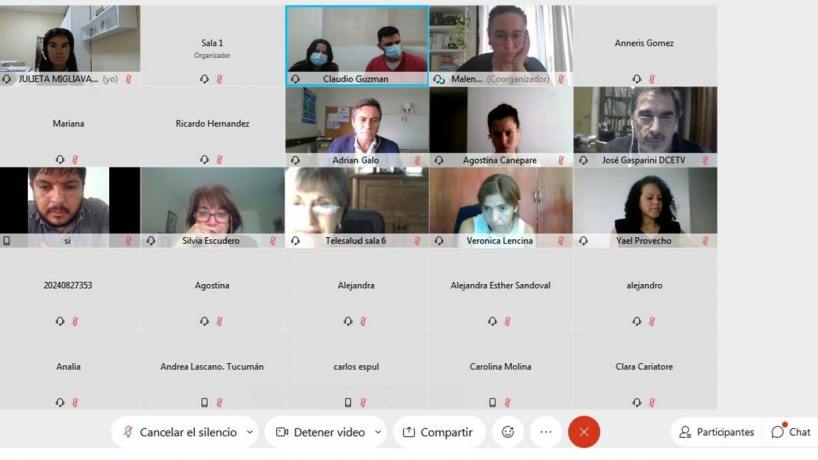Click the red leave meeting button

point(584,432)
